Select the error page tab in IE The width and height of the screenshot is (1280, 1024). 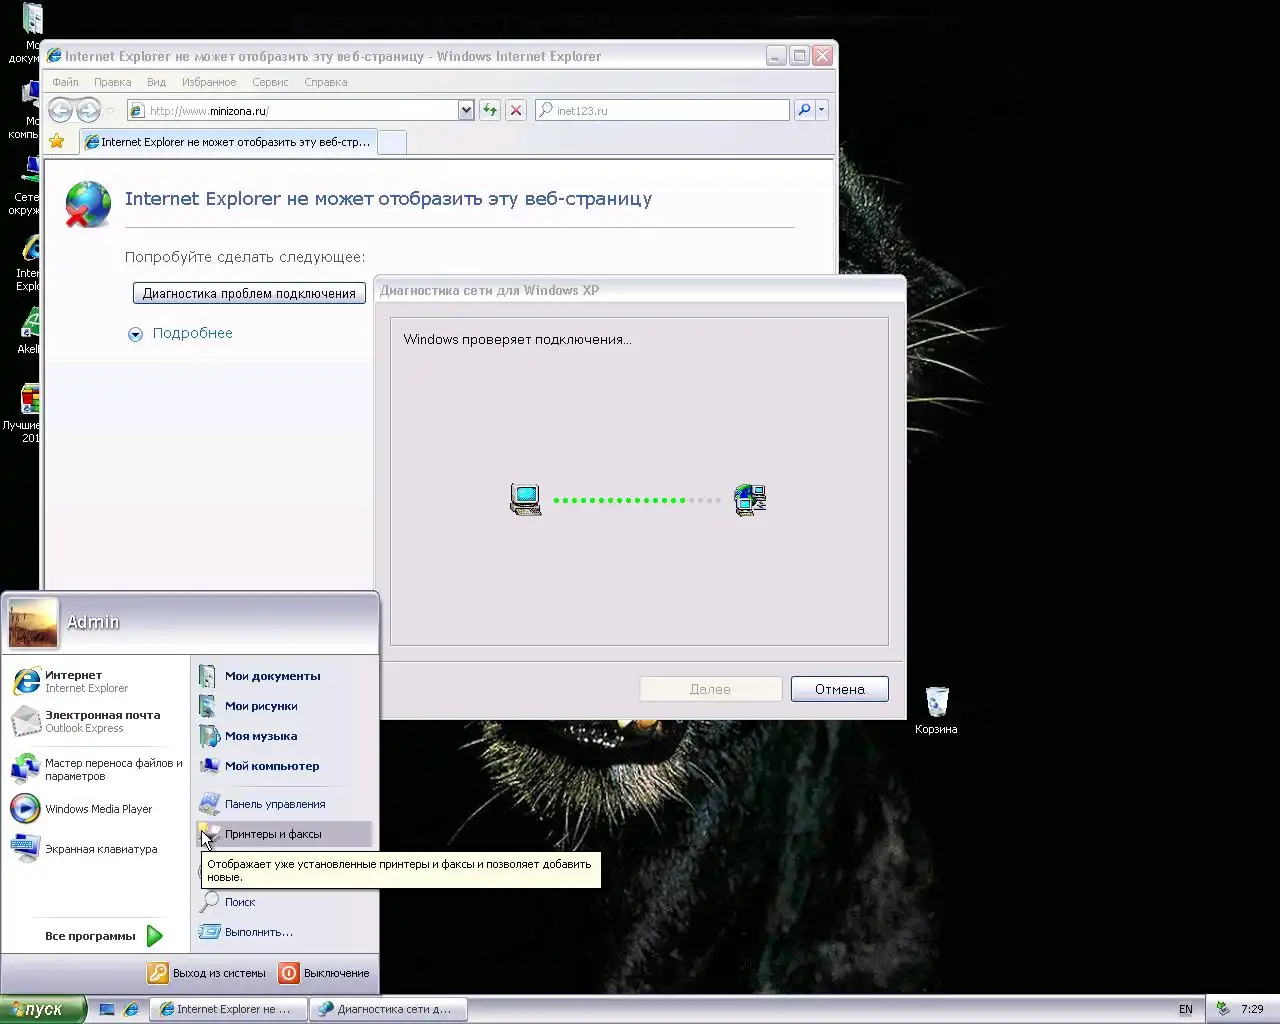[228, 142]
